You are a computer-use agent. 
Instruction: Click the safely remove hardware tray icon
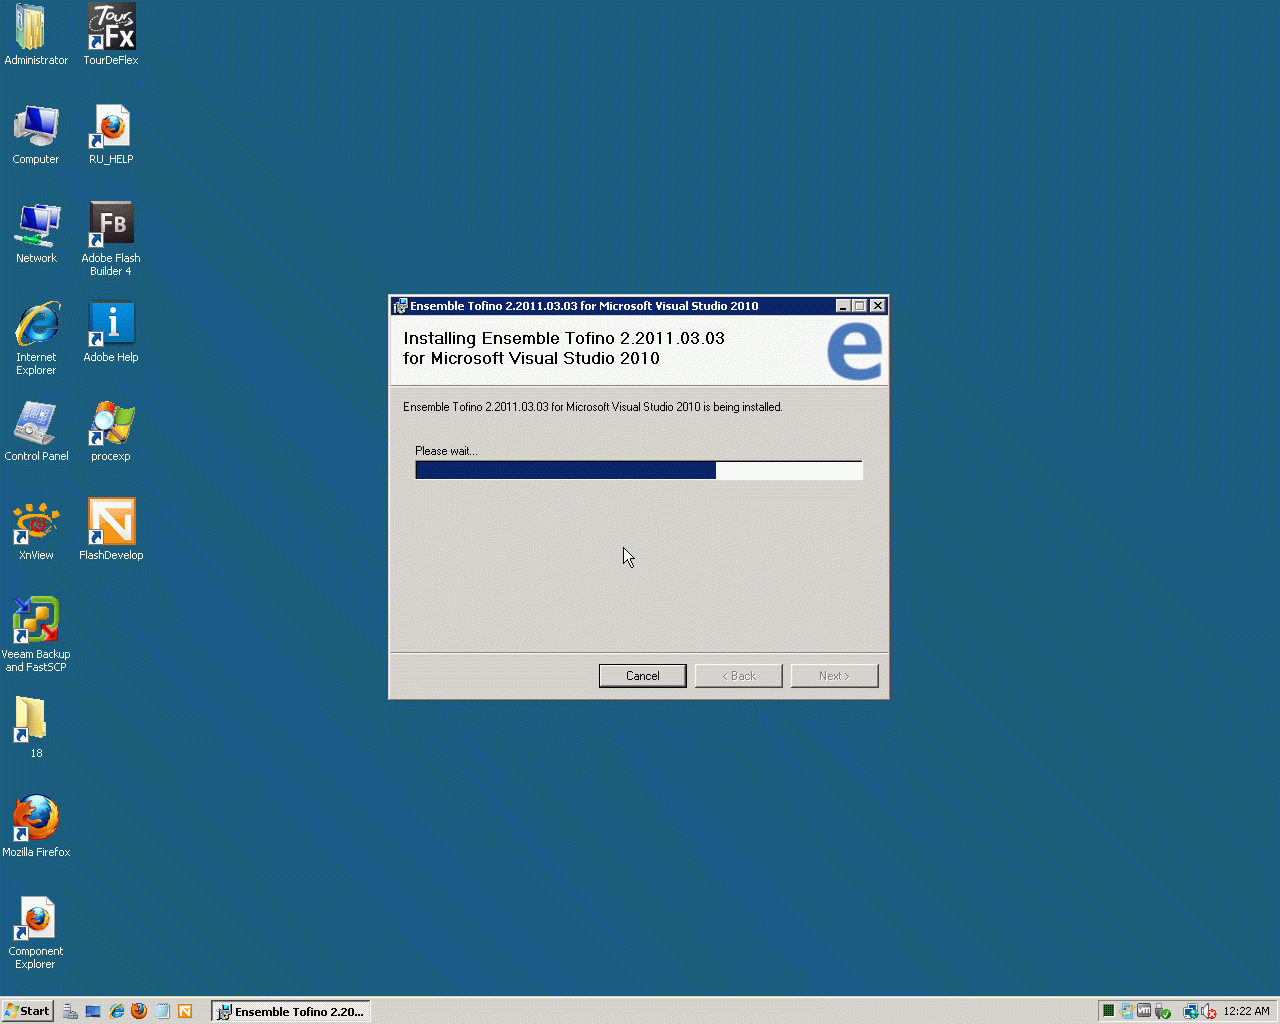(1163, 1012)
